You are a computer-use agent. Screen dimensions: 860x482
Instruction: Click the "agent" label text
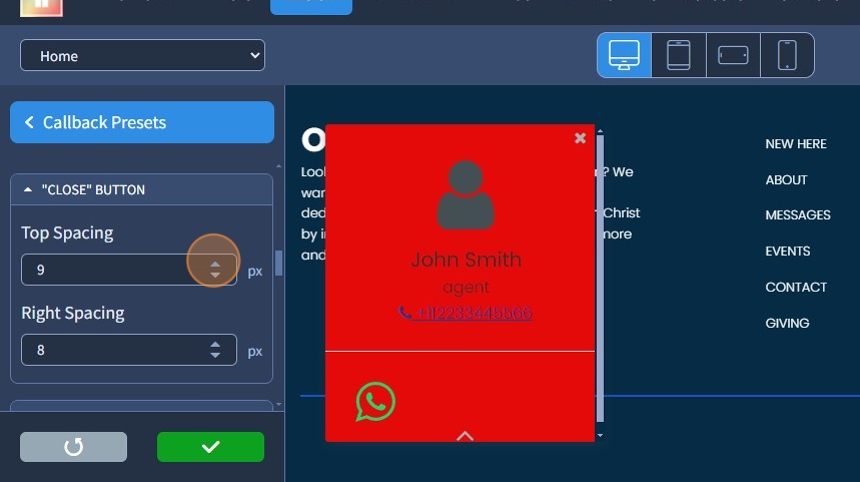pos(466,287)
